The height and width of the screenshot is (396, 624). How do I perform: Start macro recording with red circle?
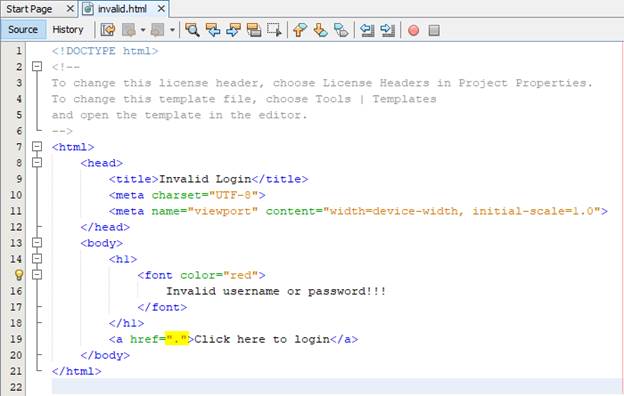pyautogui.click(x=413, y=30)
